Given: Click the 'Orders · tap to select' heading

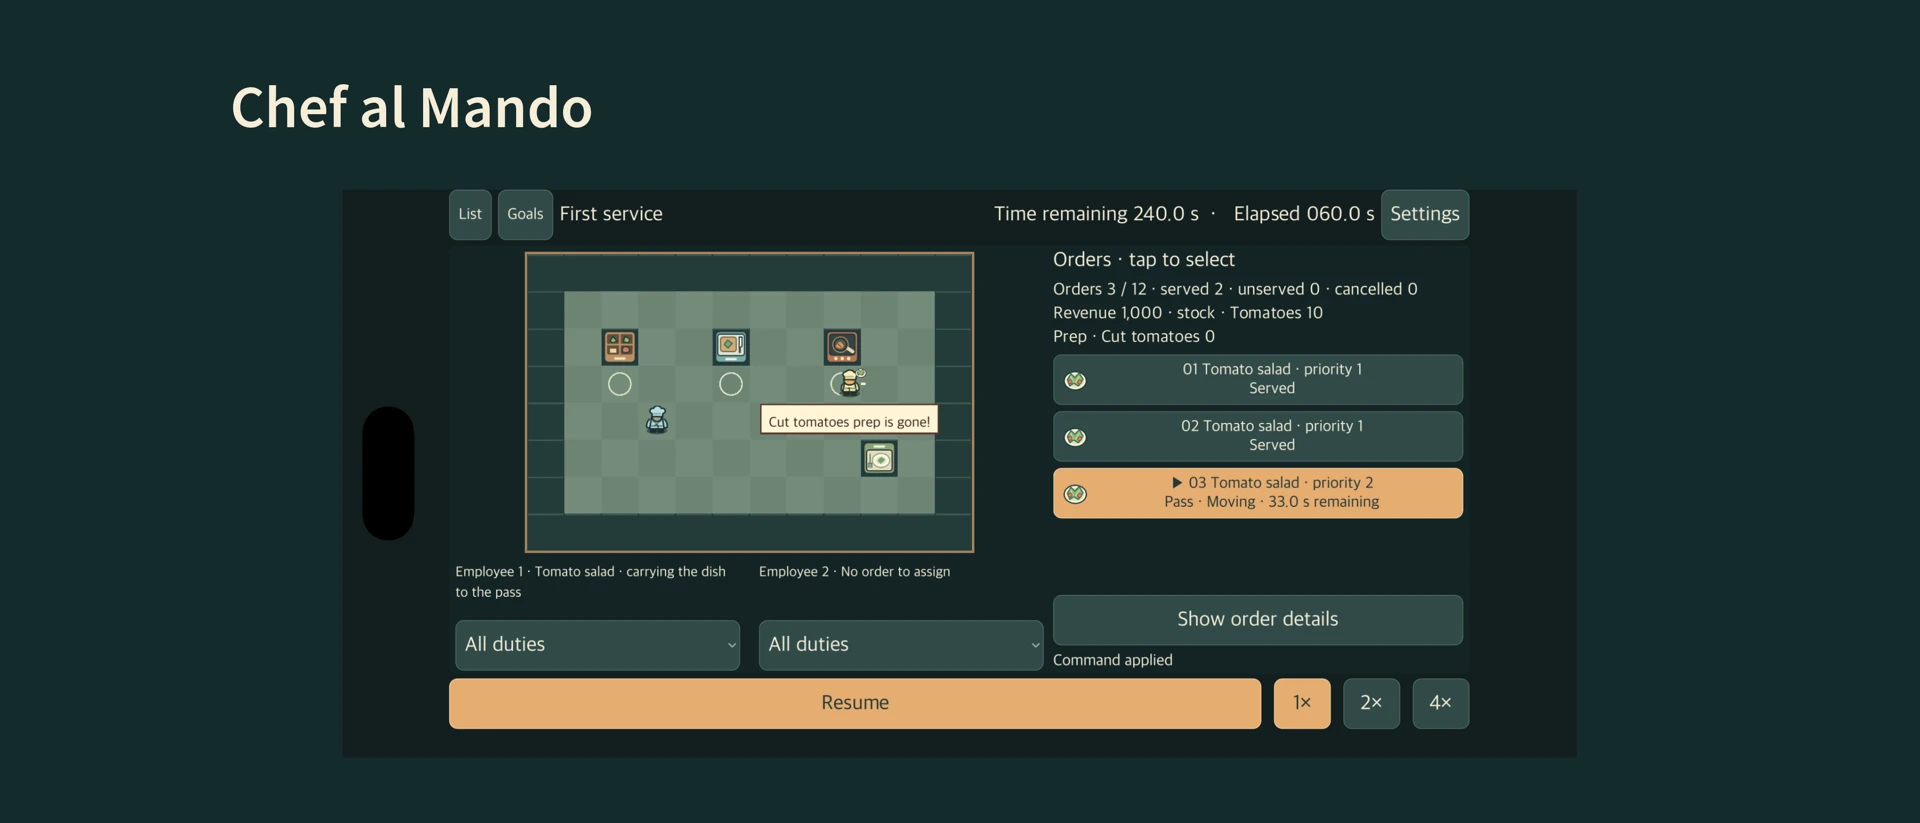Looking at the screenshot, I should point(1144,260).
